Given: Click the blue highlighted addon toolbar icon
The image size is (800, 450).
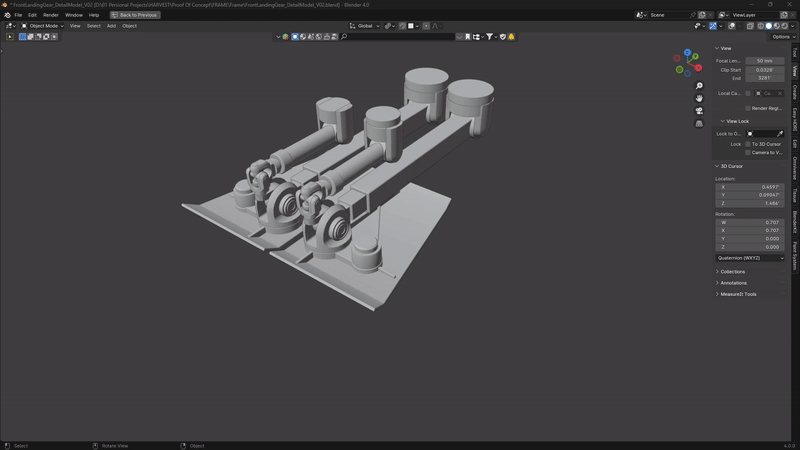Looking at the screenshot, I should point(295,37).
